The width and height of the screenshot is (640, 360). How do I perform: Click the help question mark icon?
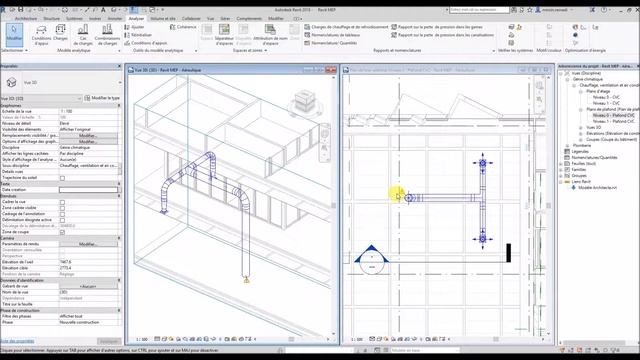[604, 9]
